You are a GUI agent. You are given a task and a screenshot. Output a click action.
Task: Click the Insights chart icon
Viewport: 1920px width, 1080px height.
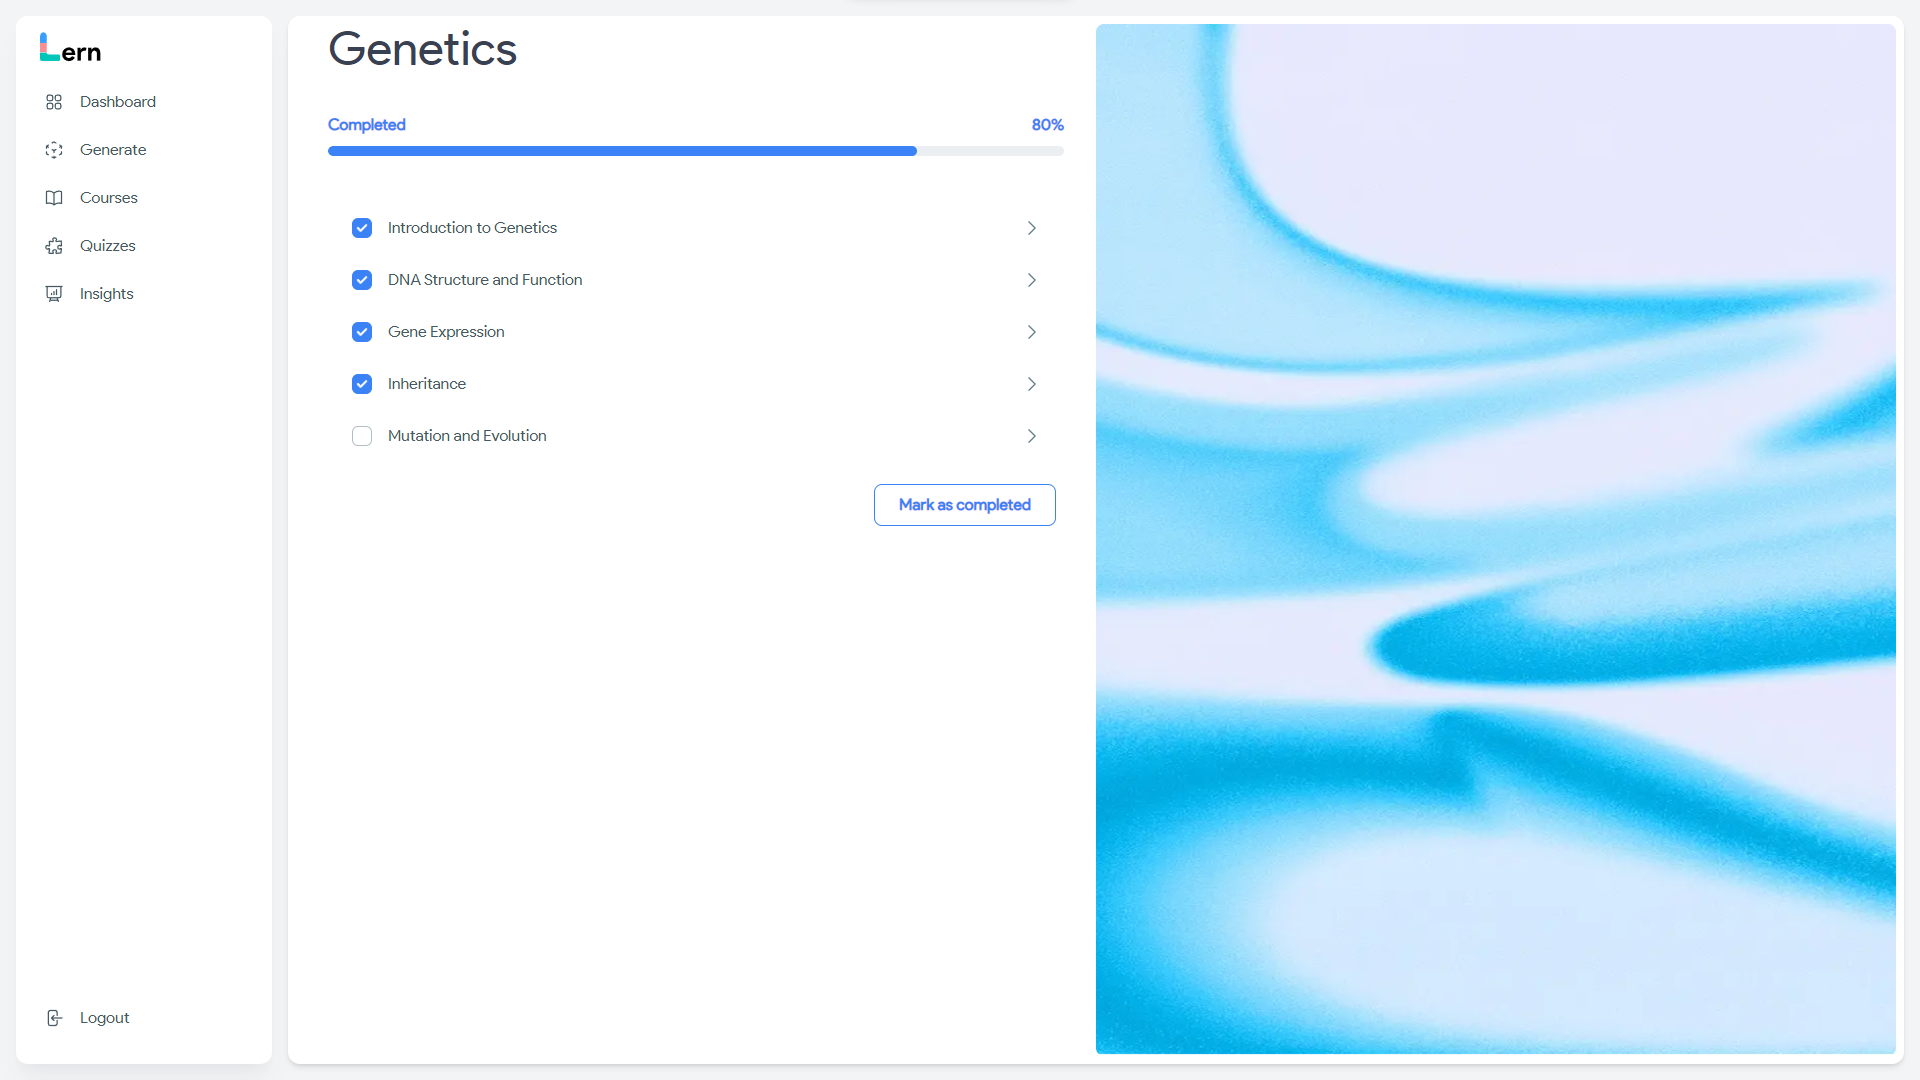click(54, 294)
